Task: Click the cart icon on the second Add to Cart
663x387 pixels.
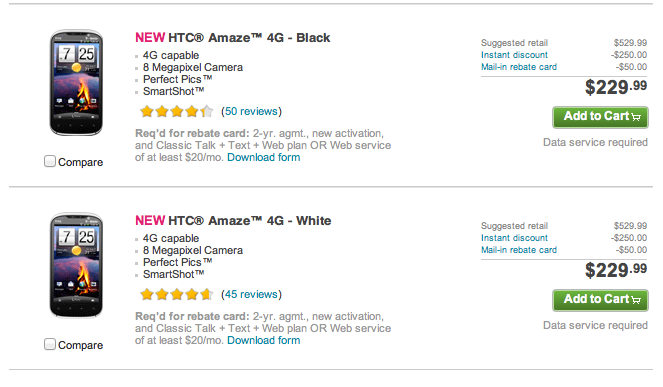Action: (636, 300)
